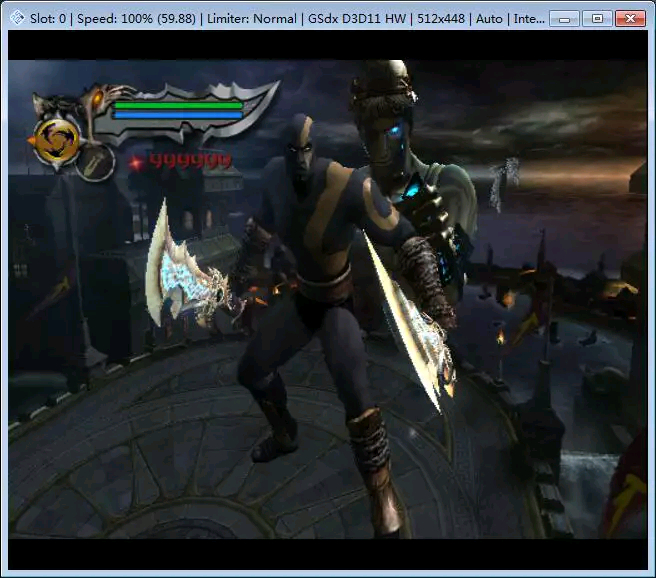Minimize the emulator window

click(564, 19)
